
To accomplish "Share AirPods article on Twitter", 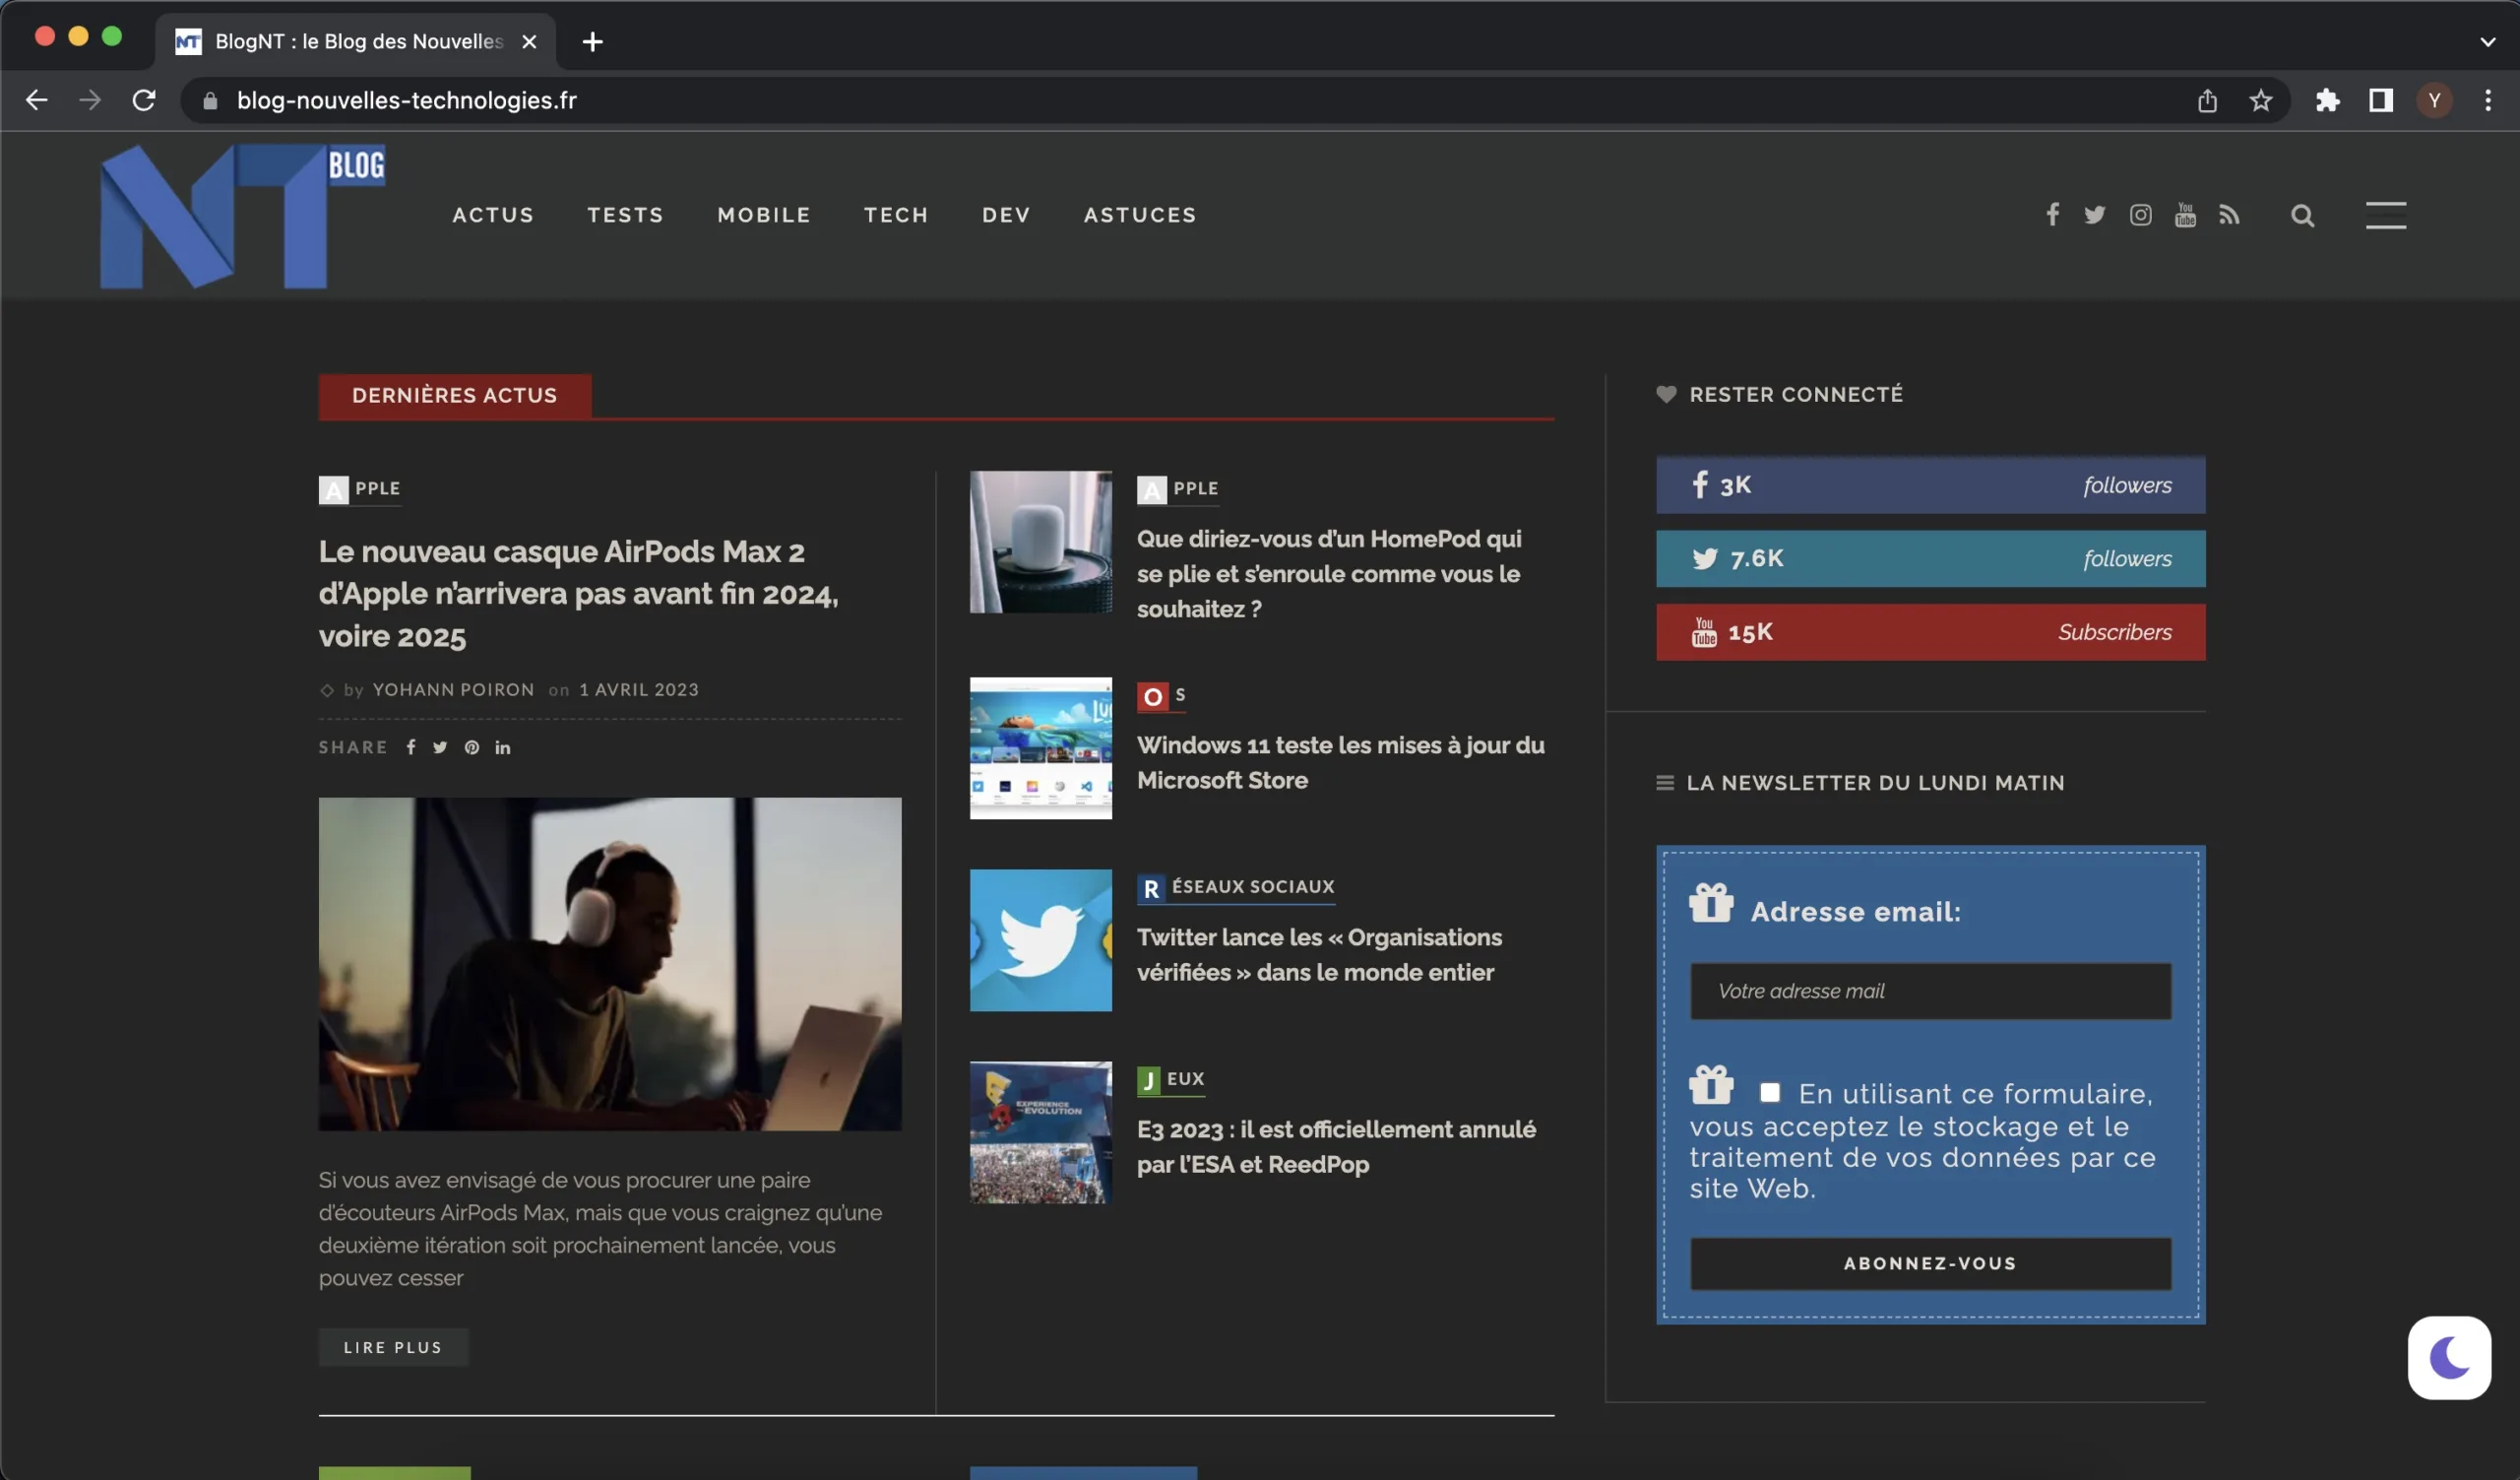I will pyautogui.click(x=440, y=747).
